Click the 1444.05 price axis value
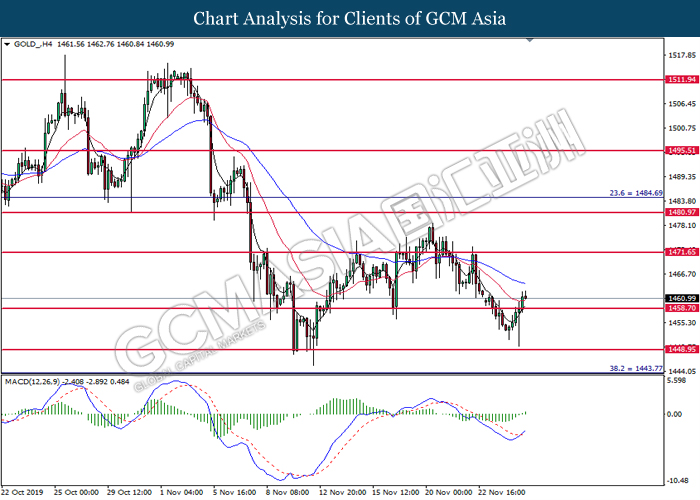The height and width of the screenshot is (500, 700). (x=682, y=371)
